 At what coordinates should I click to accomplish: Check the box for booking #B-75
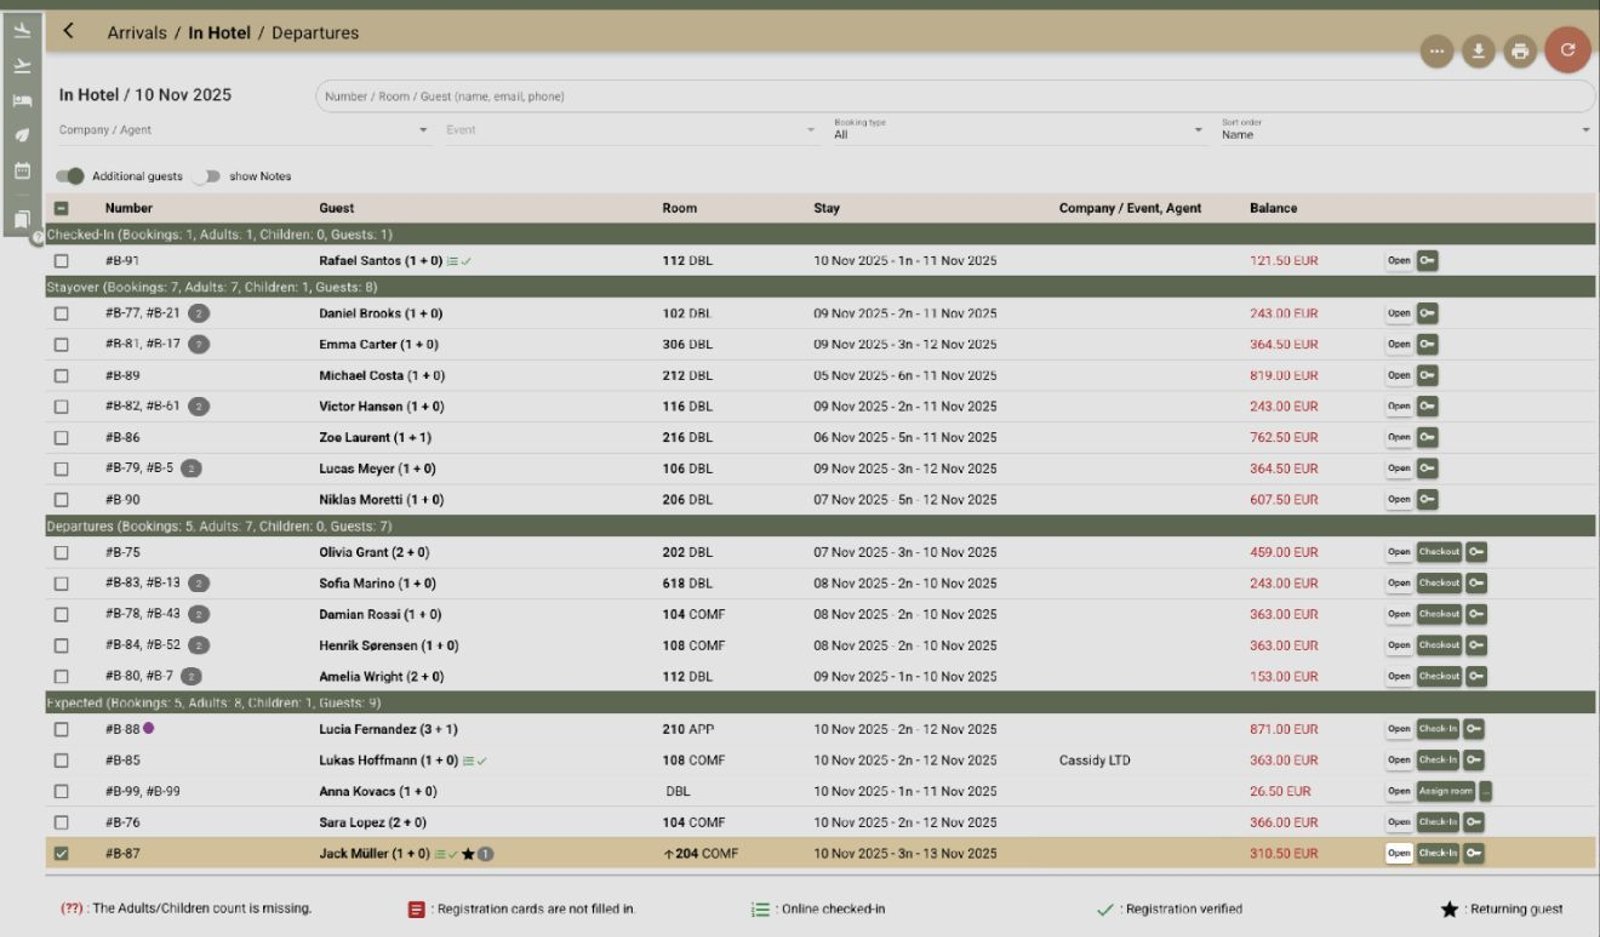[61, 552]
